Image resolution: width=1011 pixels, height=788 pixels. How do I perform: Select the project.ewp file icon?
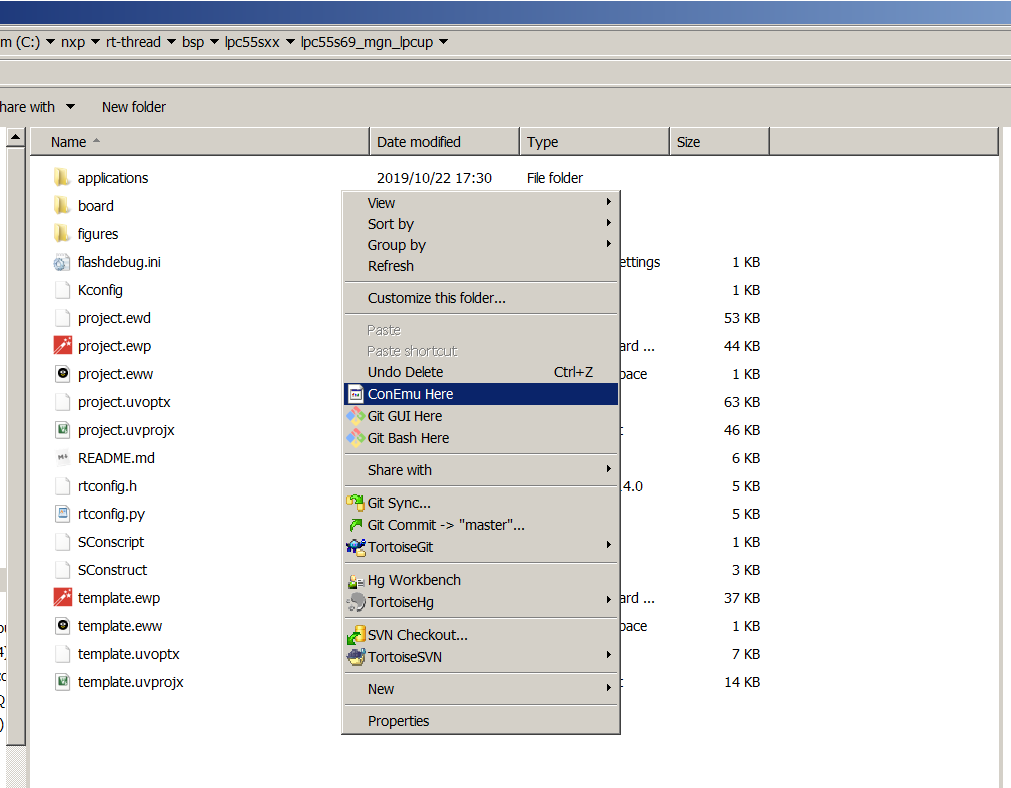[62, 346]
